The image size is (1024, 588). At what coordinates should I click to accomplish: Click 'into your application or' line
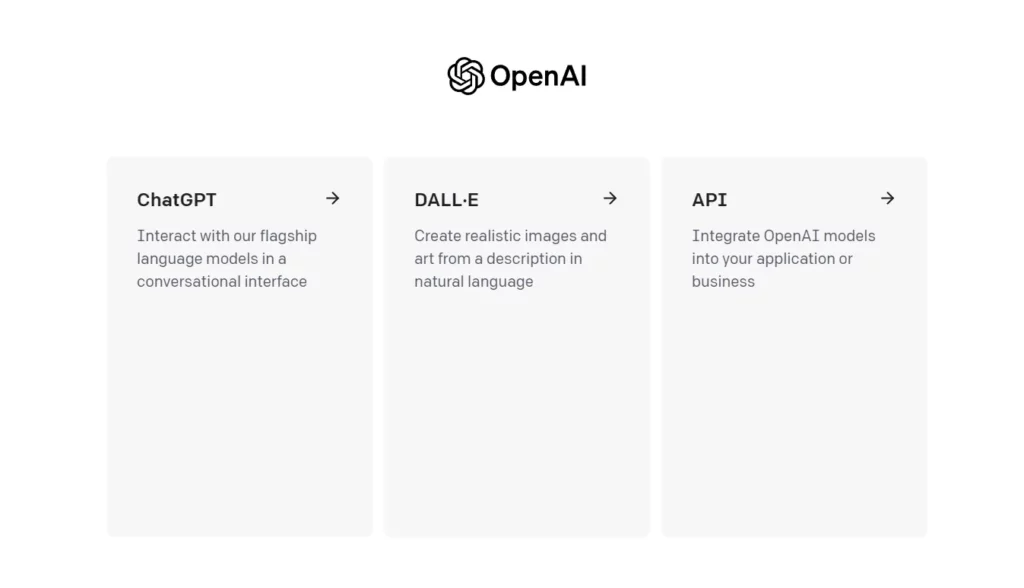pyautogui.click(x=772, y=259)
